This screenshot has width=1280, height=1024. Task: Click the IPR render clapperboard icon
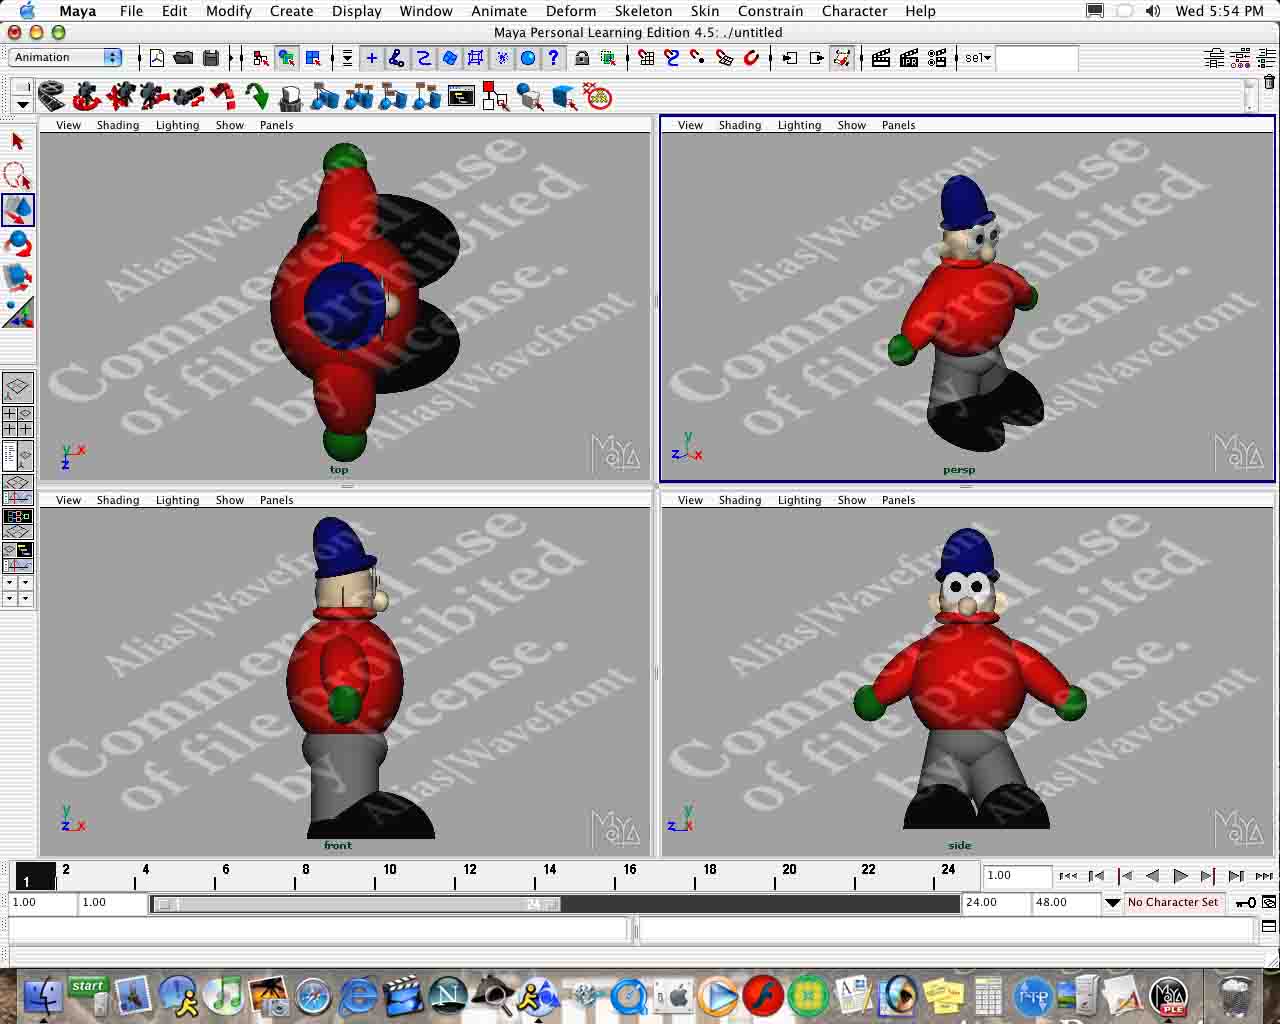click(x=908, y=58)
